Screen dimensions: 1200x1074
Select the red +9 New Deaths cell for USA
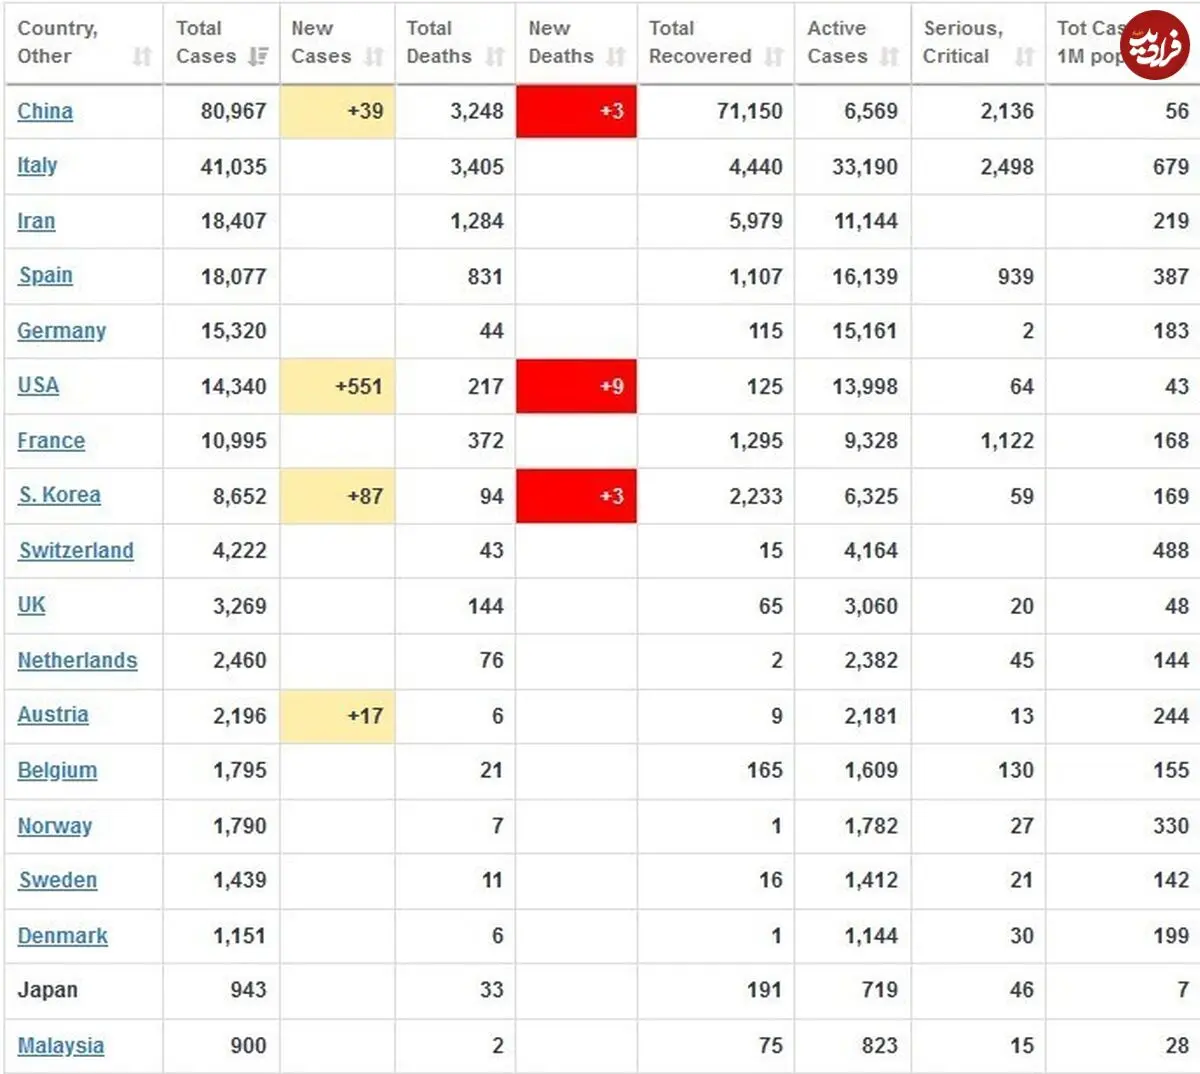(x=576, y=386)
